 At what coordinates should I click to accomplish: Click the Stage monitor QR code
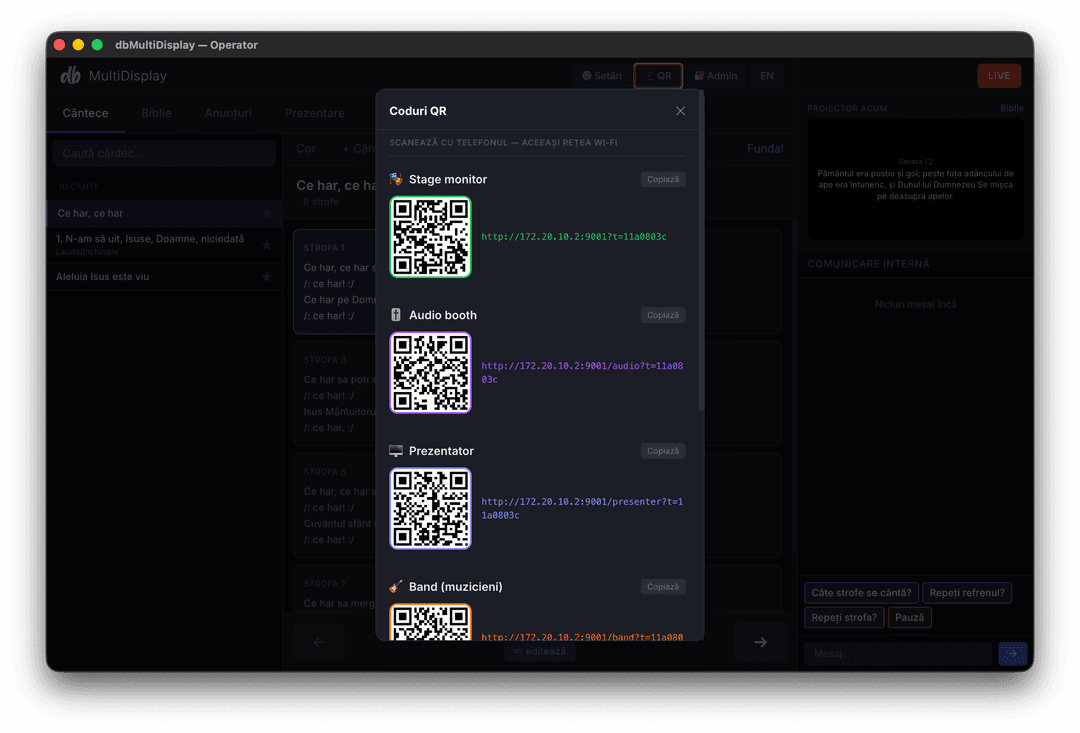tap(430, 237)
